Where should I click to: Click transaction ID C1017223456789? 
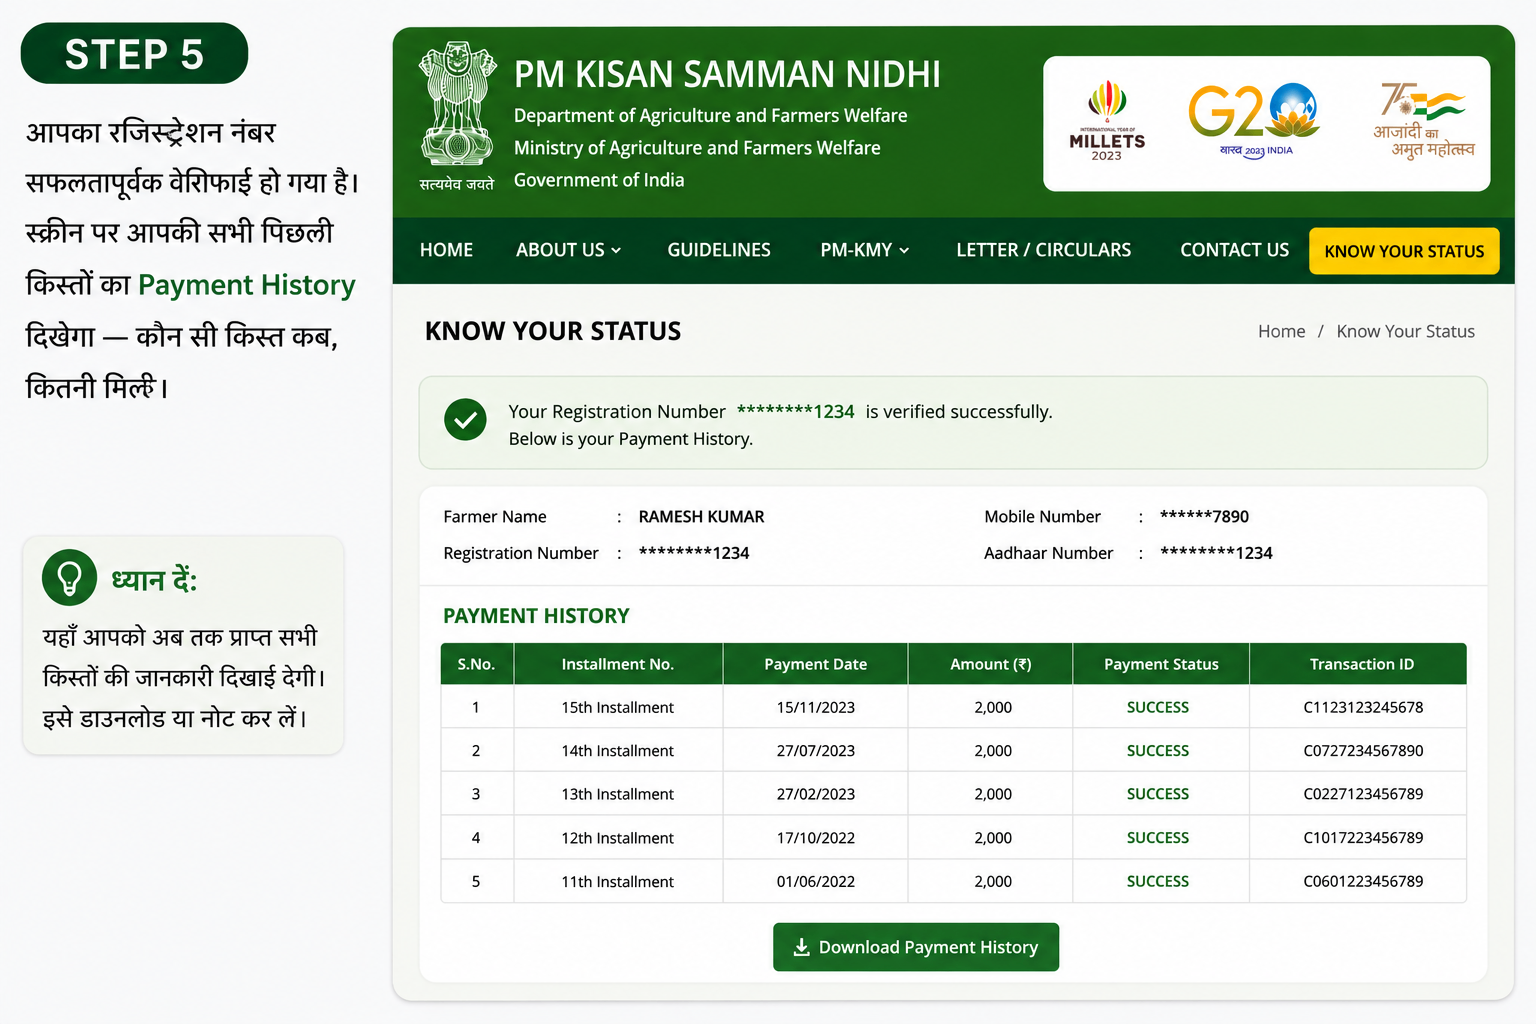[x=1363, y=838]
